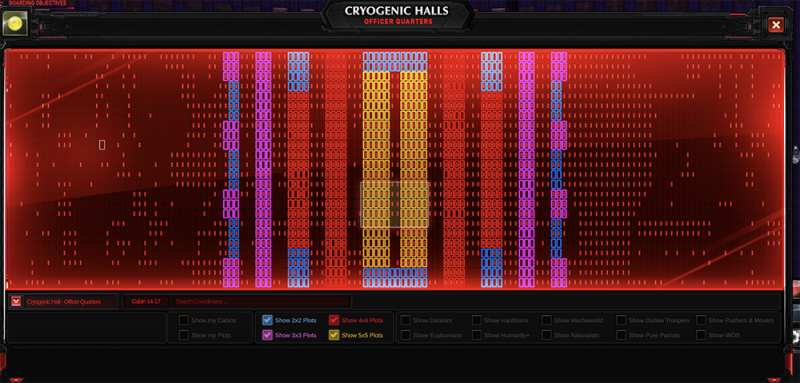Click the yellow orb icon top-left
Viewport: 800px width, 383px height.
[x=14, y=23]
